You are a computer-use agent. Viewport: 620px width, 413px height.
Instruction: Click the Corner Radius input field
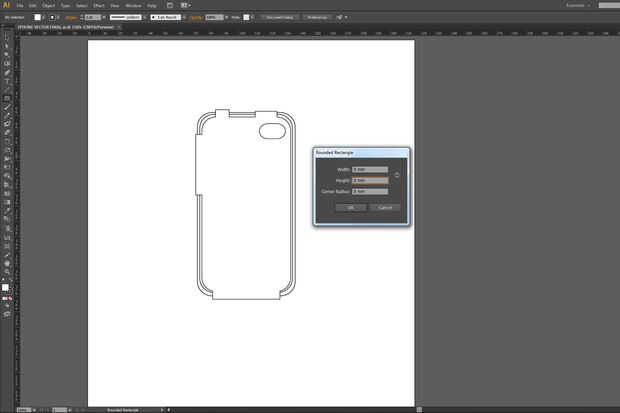coord(369,191)
